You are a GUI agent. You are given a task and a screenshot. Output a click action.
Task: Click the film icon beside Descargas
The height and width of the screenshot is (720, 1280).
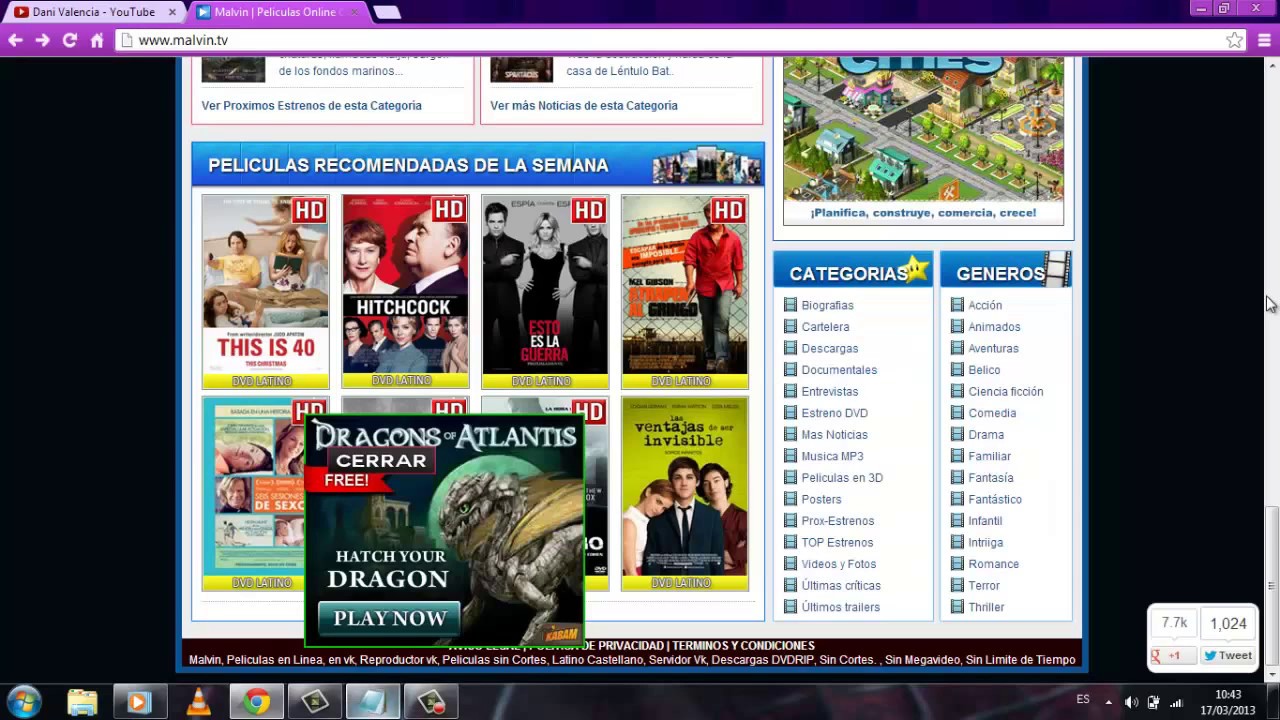click(790, 348)
